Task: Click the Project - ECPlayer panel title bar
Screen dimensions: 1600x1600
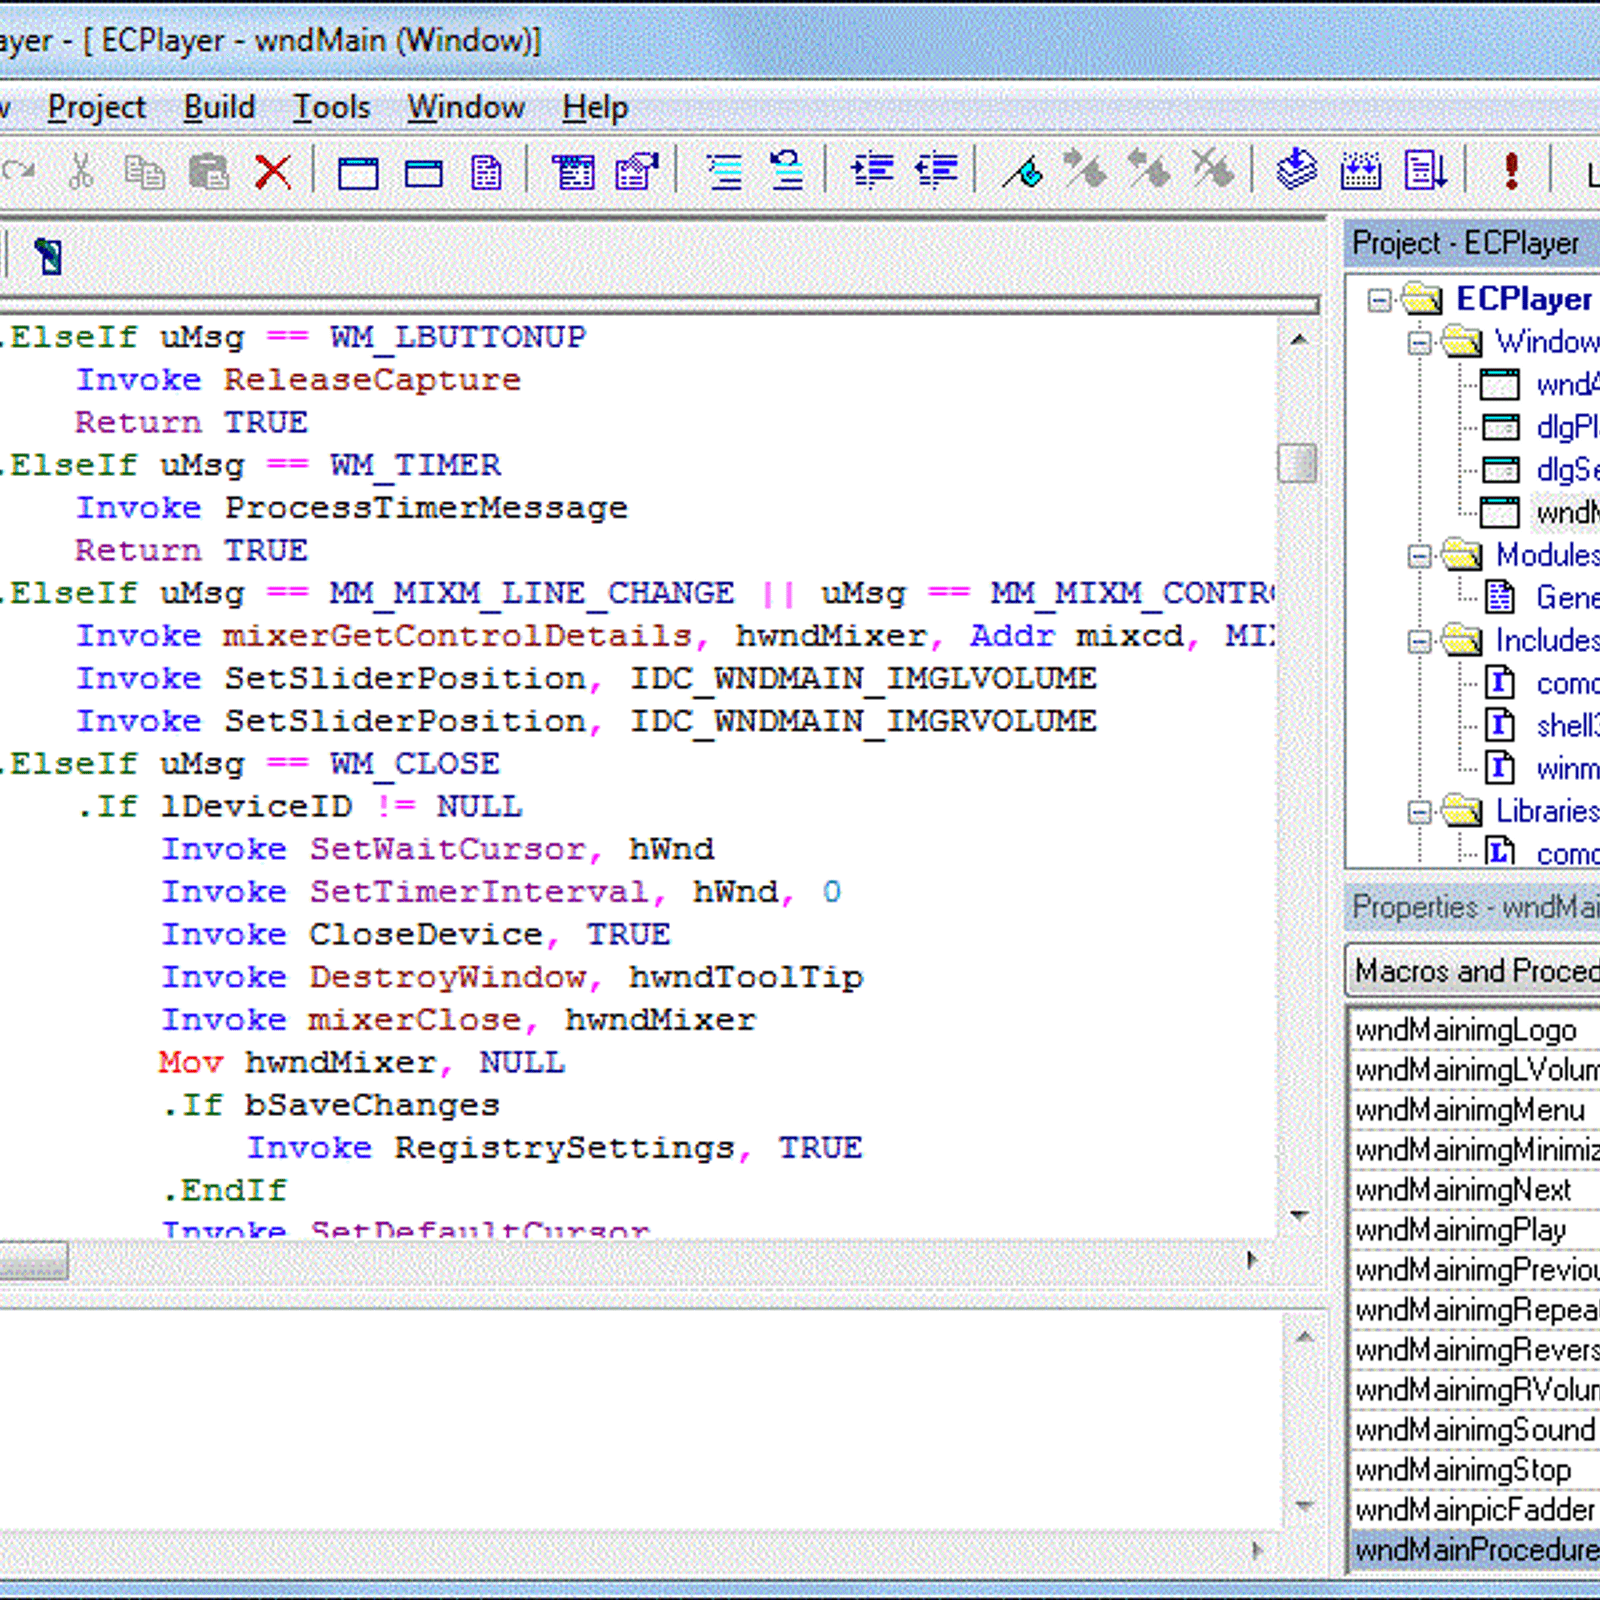Action: (1472, 243)
